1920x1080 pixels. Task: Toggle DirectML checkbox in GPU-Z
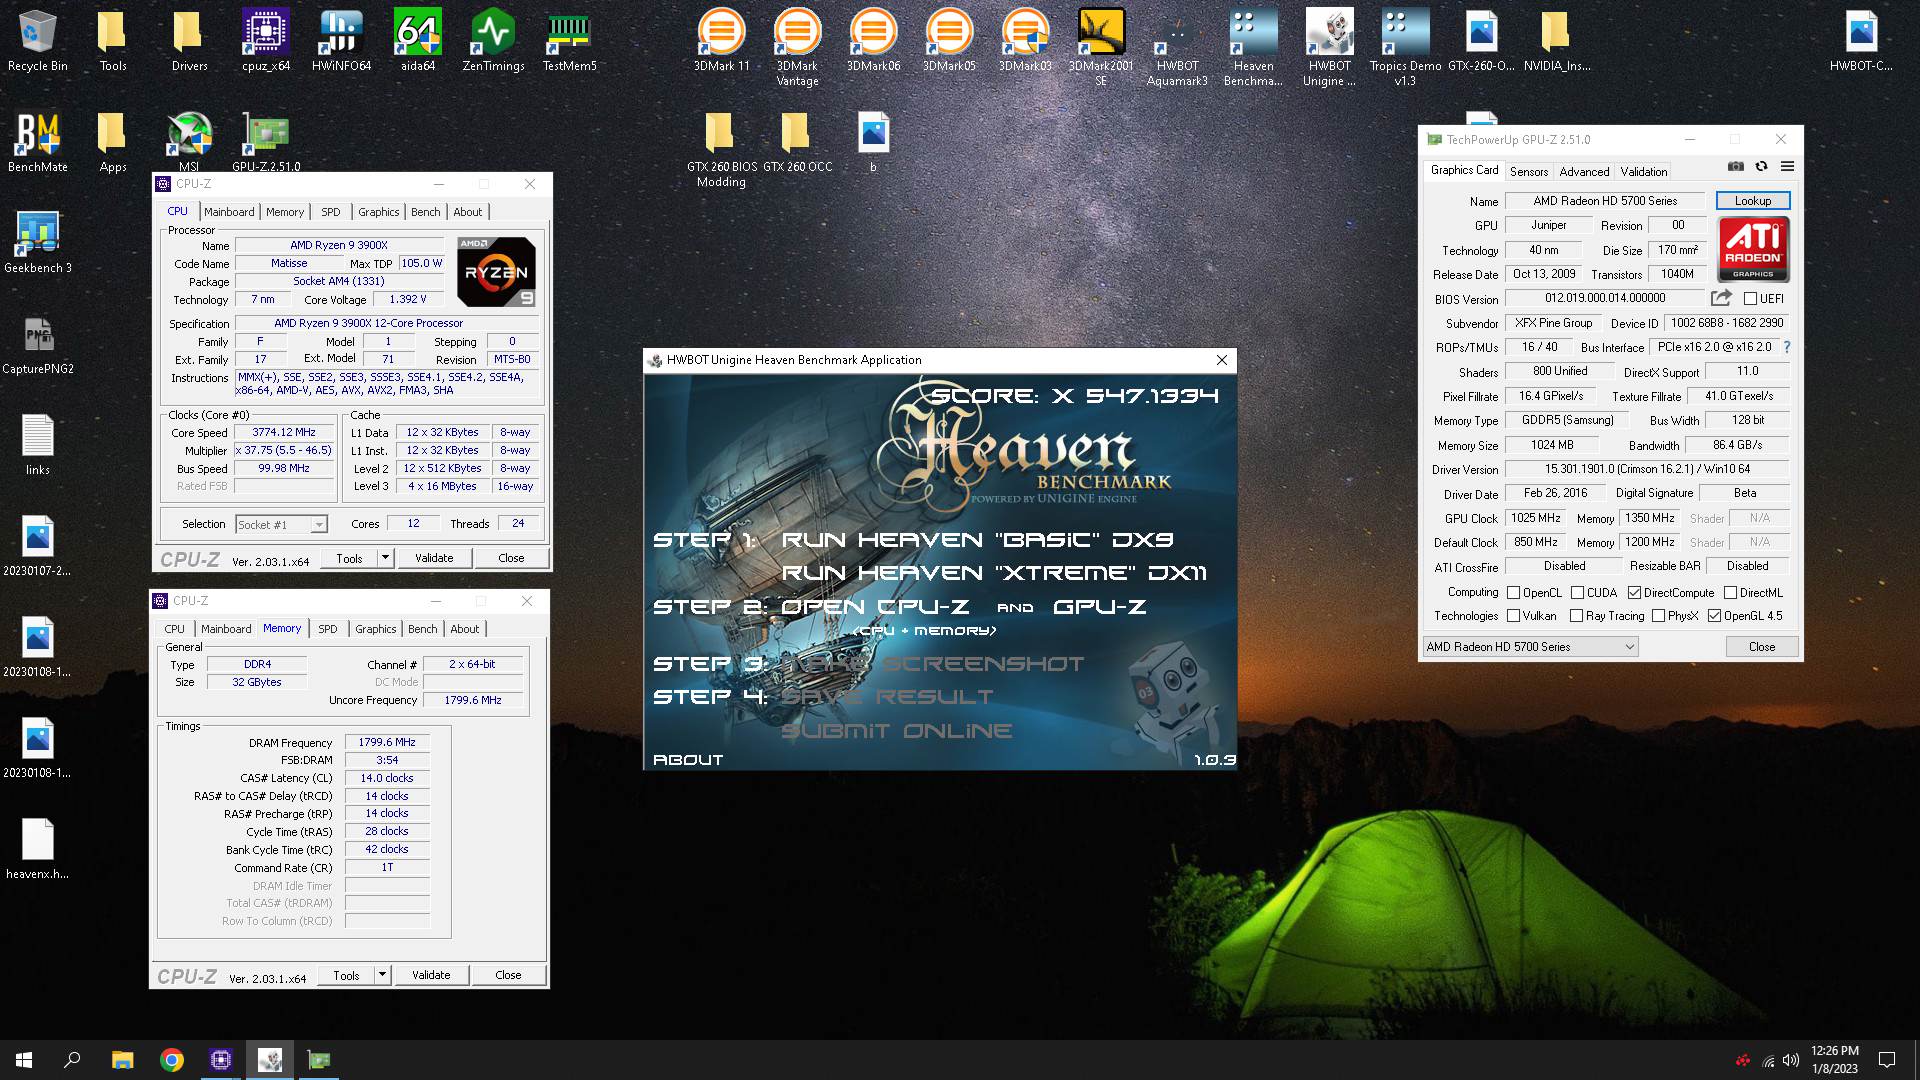[1730, 593]
